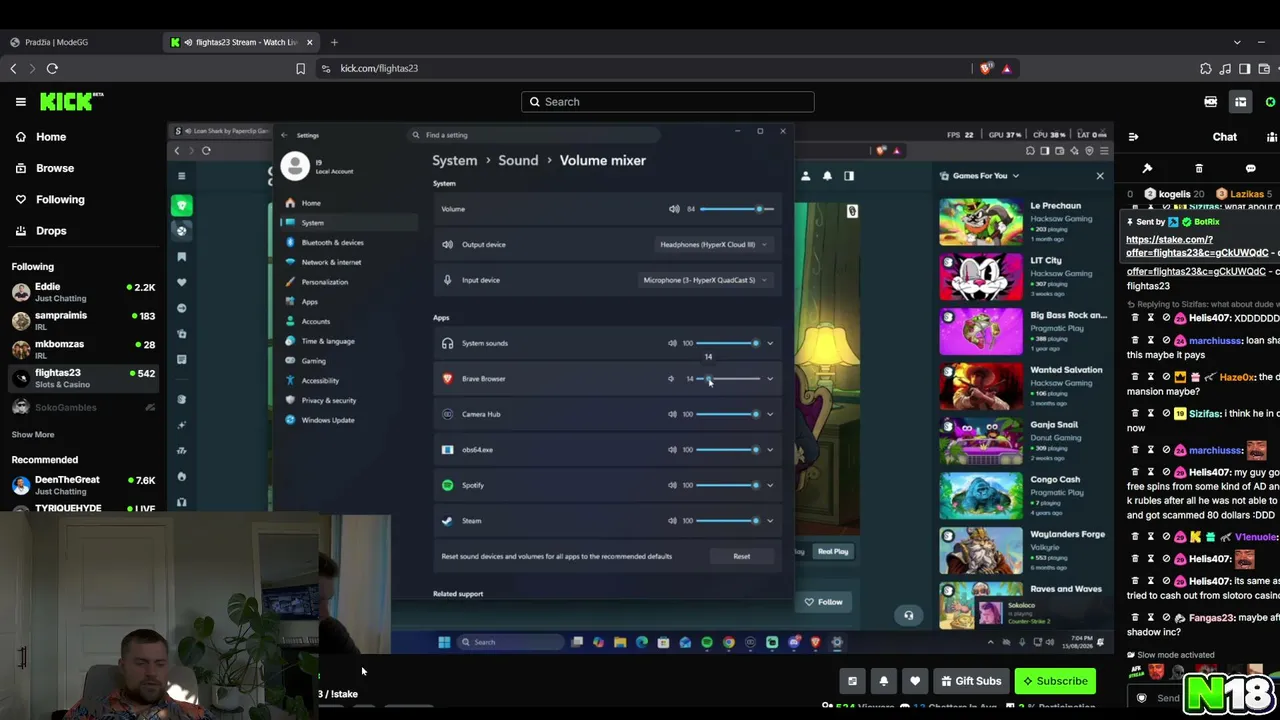Viewport: 1280px width, 720px height.
Task: Mute System sounds speaker icon
Action: [x=672, y=343]
